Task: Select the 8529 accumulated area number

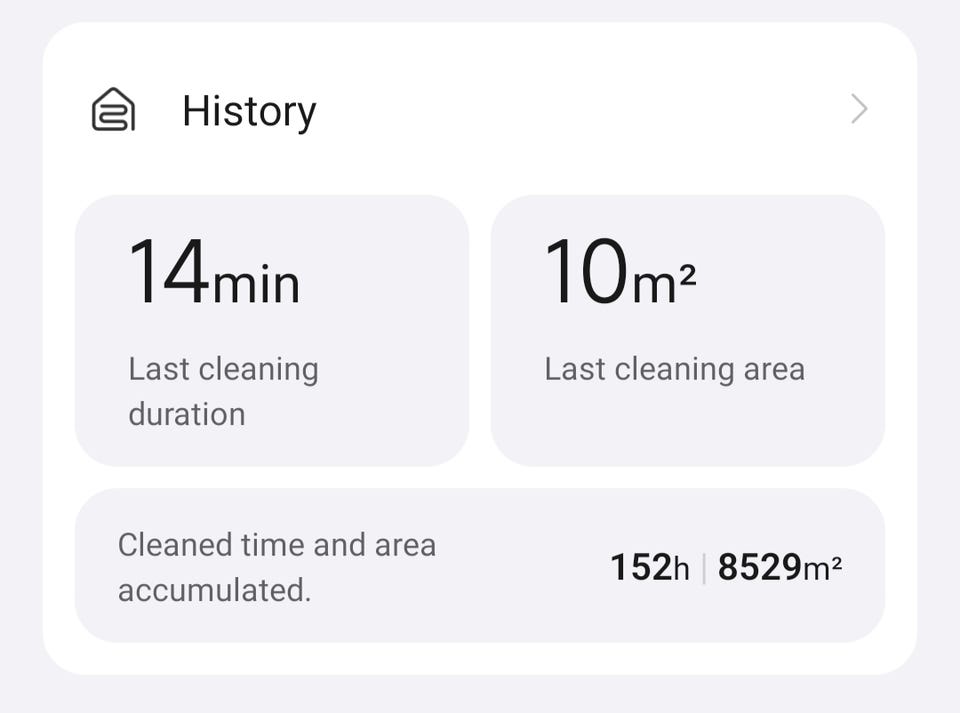Action: click(760, 568)
